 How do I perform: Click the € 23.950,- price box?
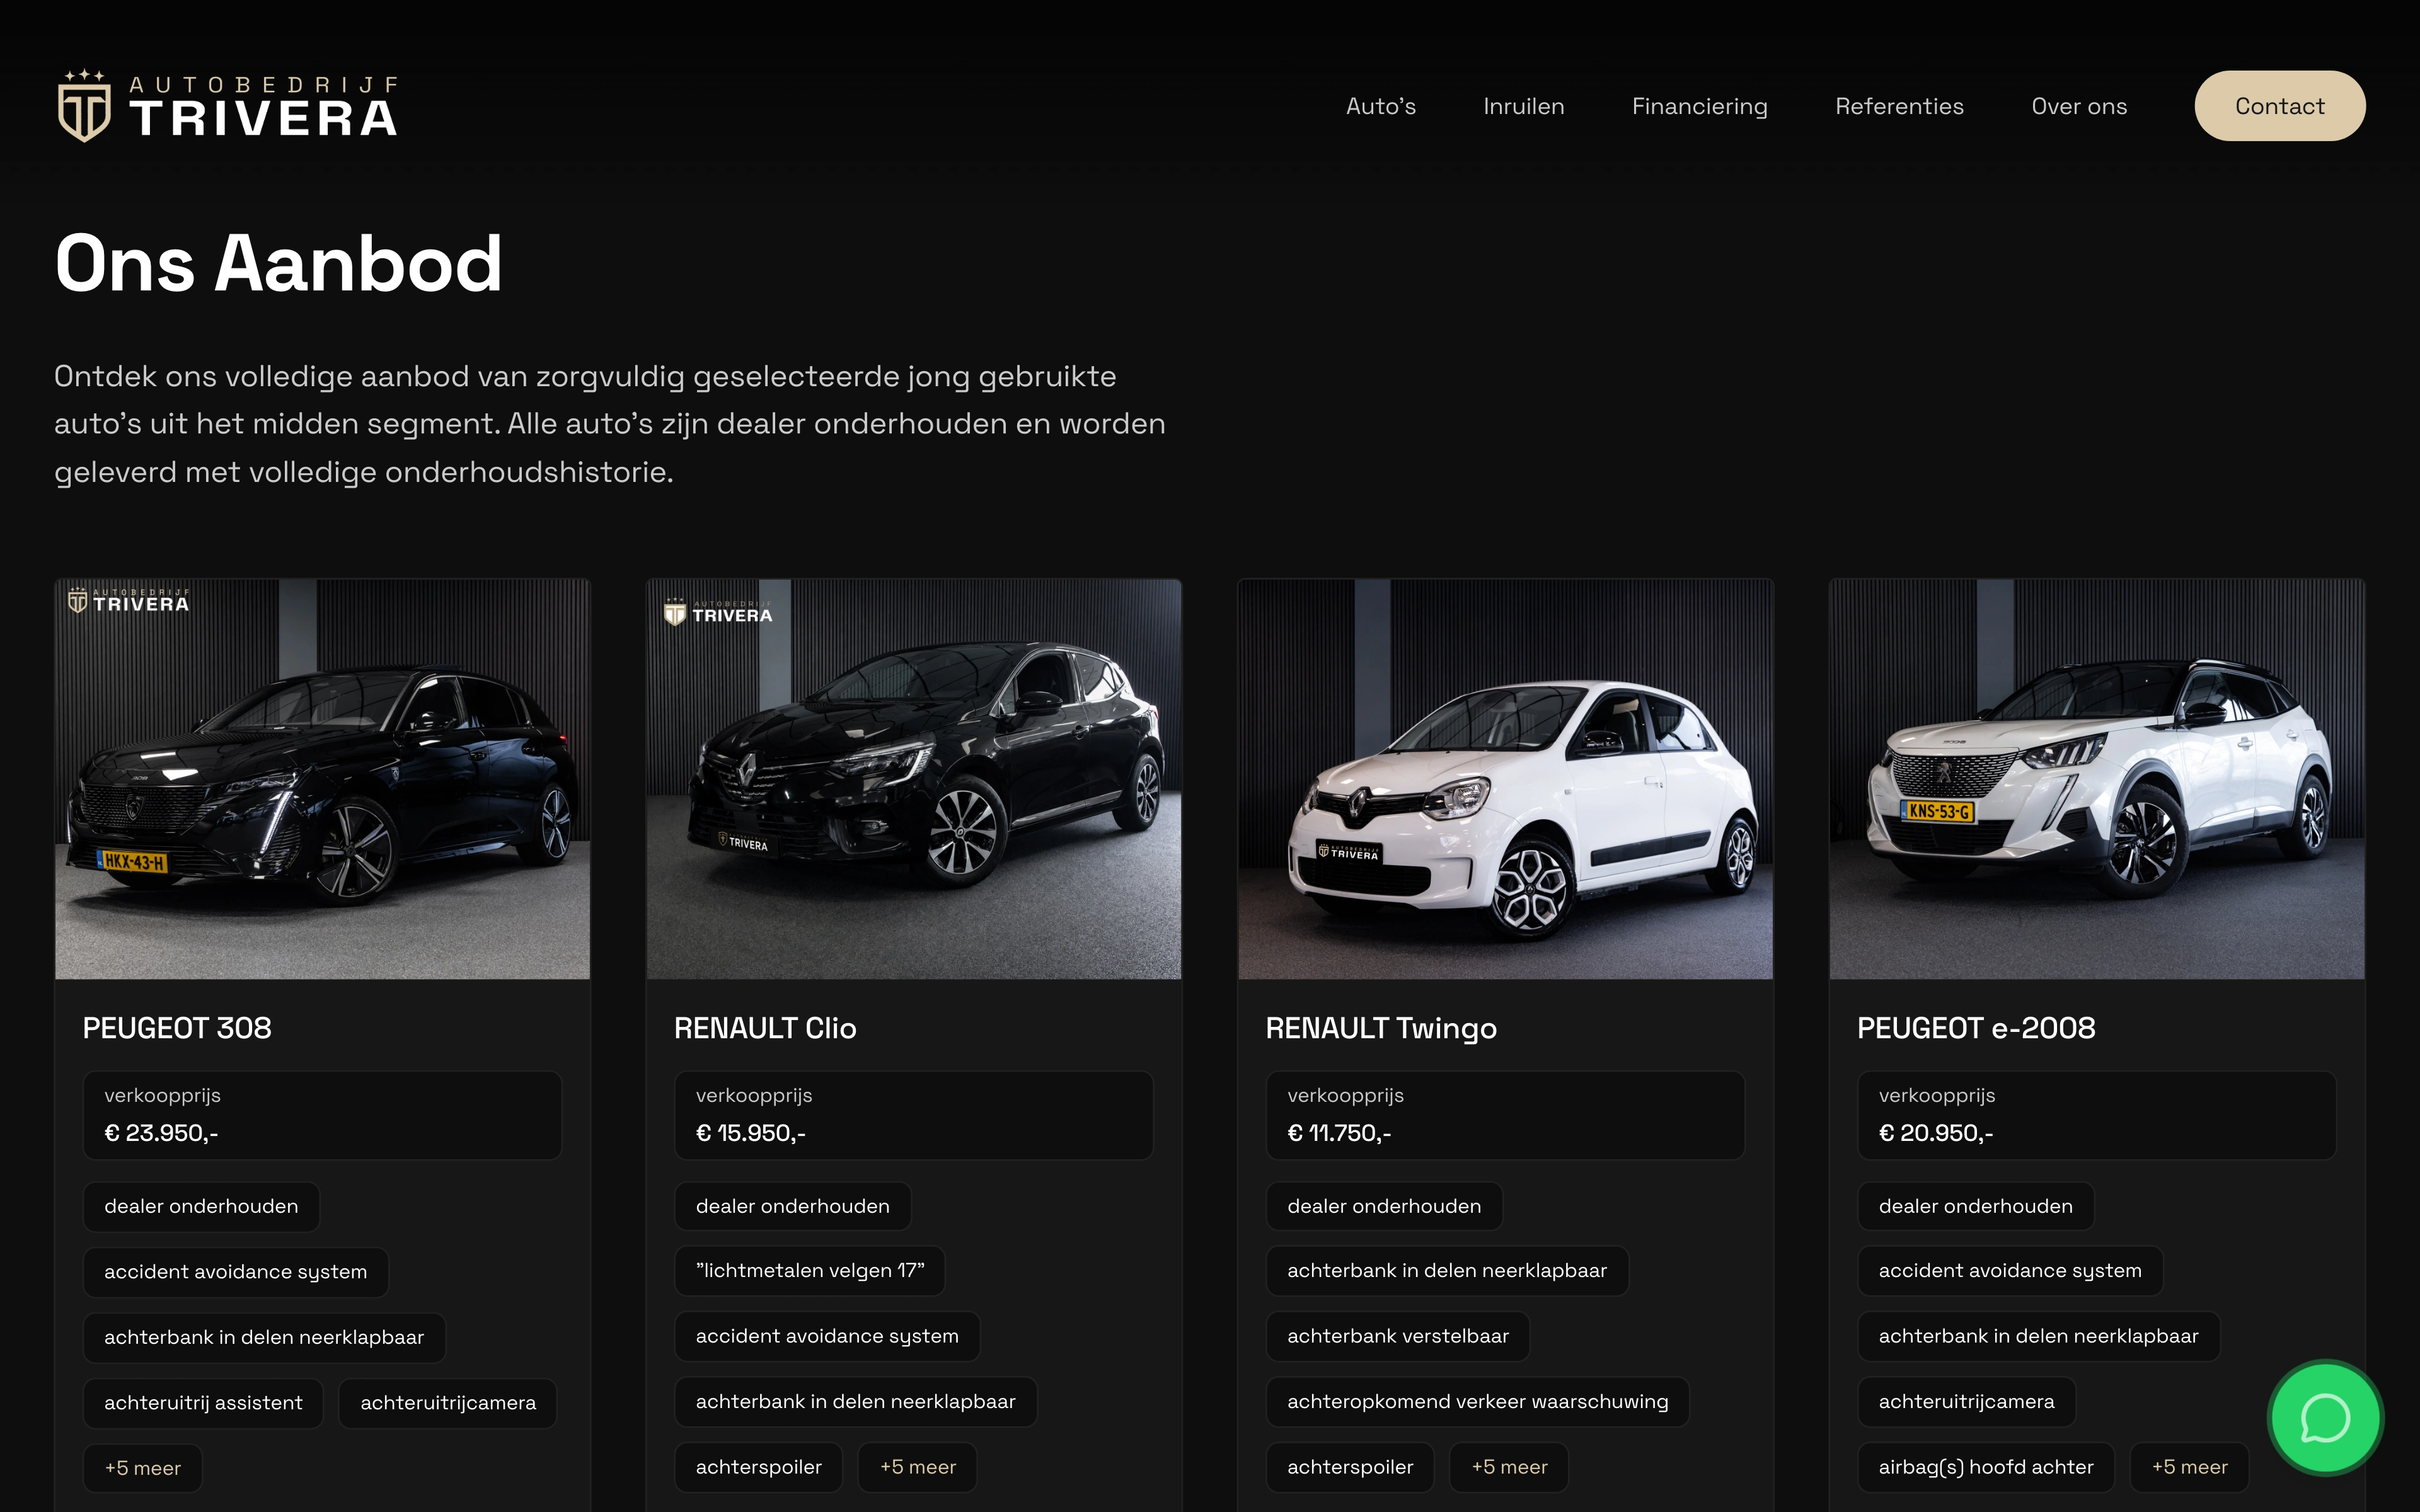click(322, 1115)
